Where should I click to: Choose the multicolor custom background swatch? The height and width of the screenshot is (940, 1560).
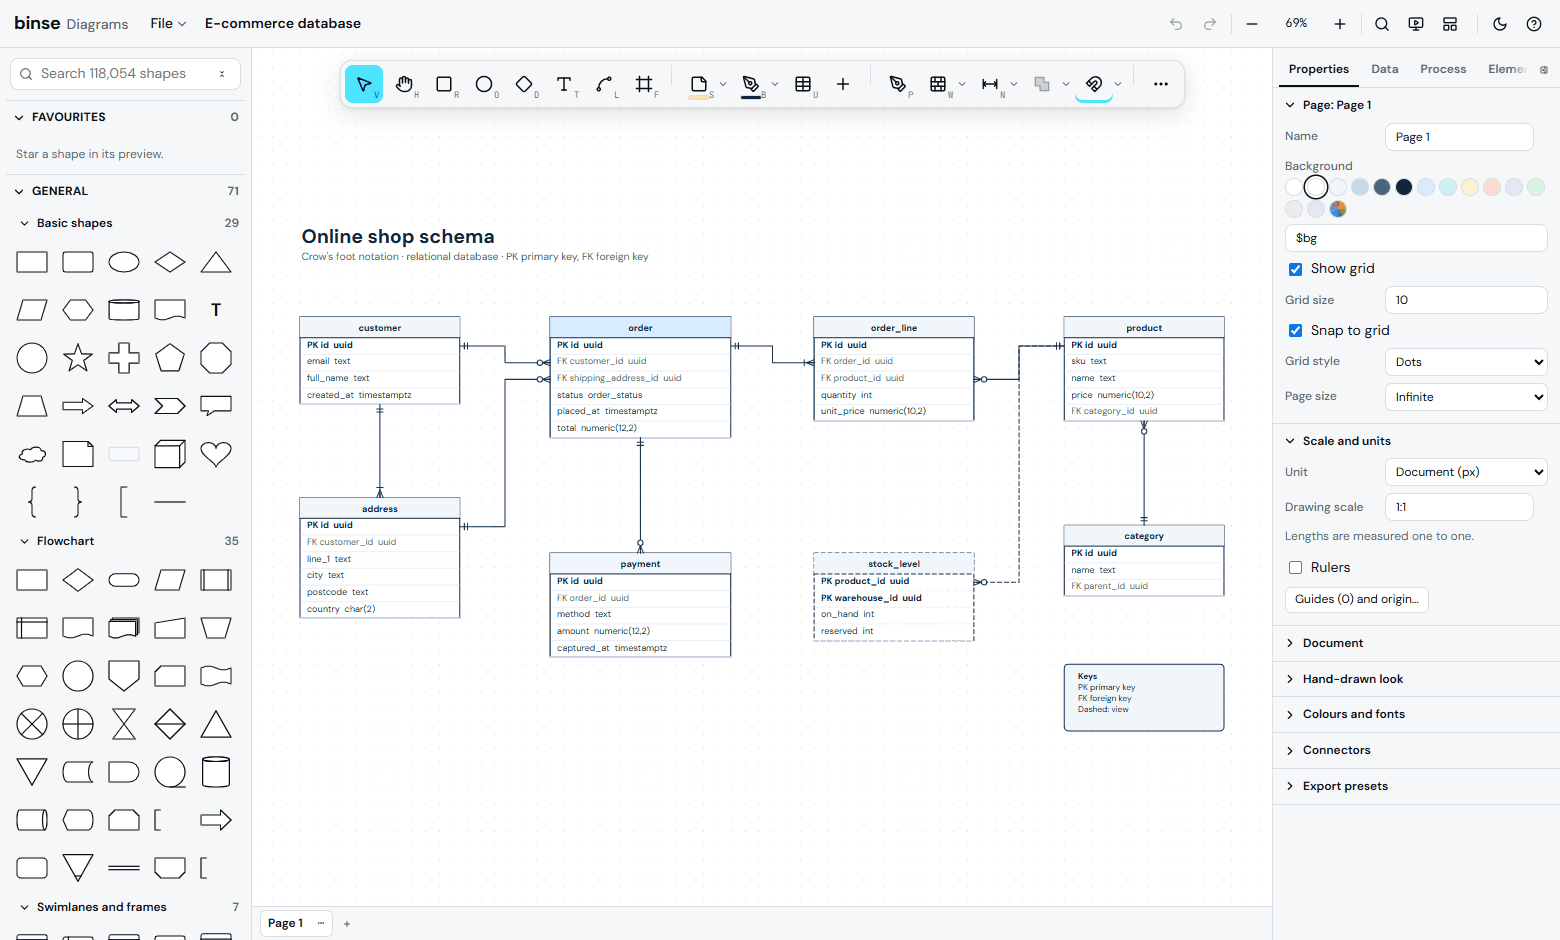1338,209
